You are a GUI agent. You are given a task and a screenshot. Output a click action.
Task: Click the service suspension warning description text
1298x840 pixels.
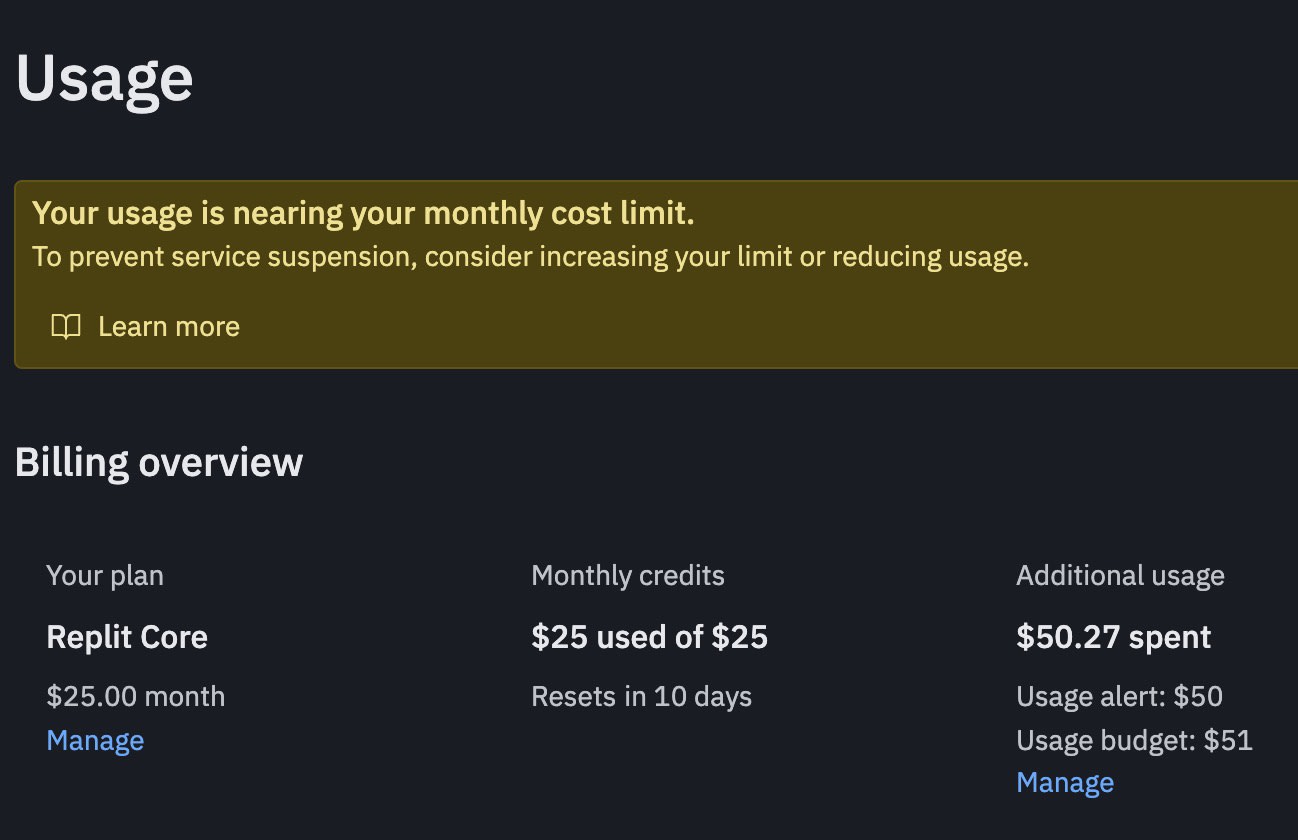(530, 257)
